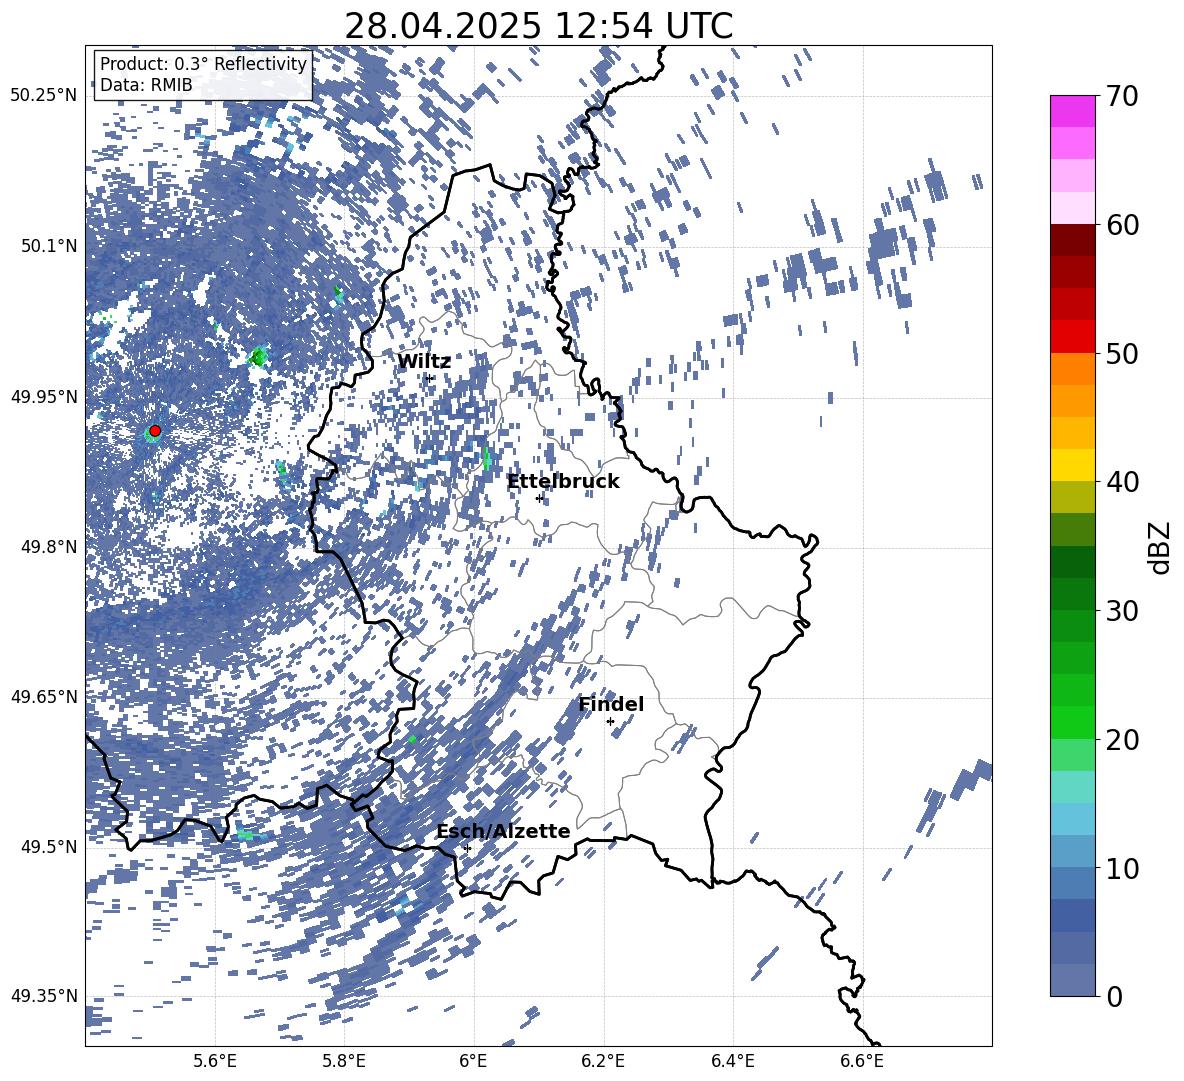Image resolution: width=1184 pixels, height=1081 pixels.
Task: Click the bright red colorbar segment near 50
Action: [x=1072, y=337]
